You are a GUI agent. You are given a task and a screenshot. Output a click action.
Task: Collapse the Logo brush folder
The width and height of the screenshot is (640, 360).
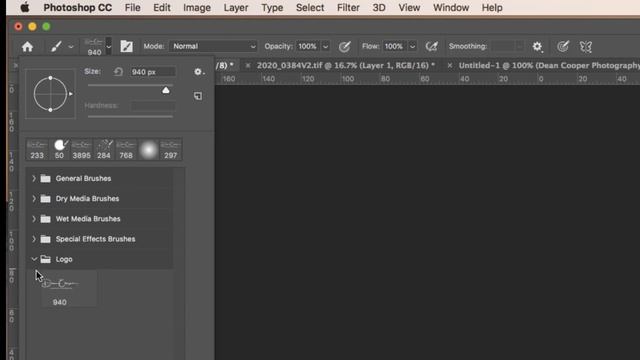pyautogui.click(x=34, y=259)
